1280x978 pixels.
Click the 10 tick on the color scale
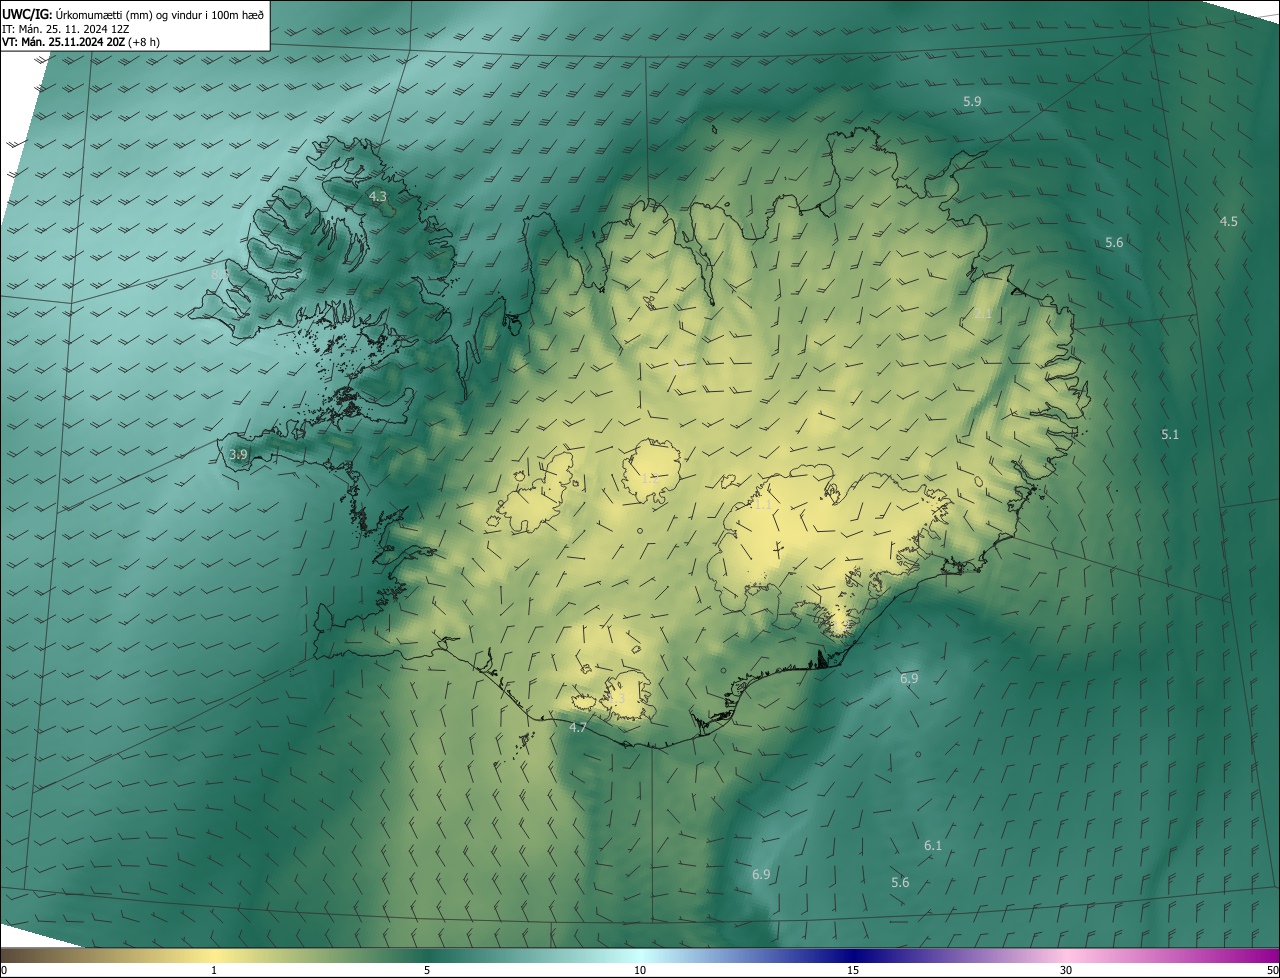pyautogui.click(x=640, y=970)
